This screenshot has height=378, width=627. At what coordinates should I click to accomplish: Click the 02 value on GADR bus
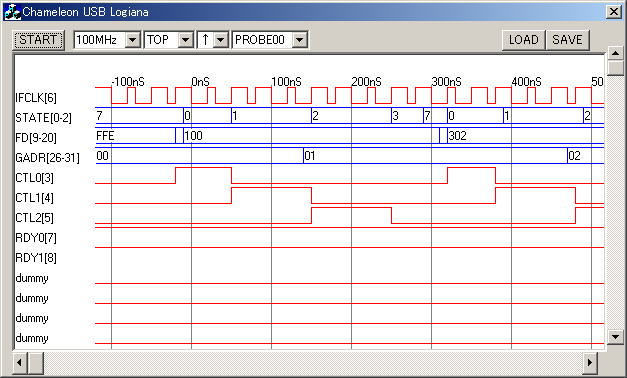click(x=574, y=156)
